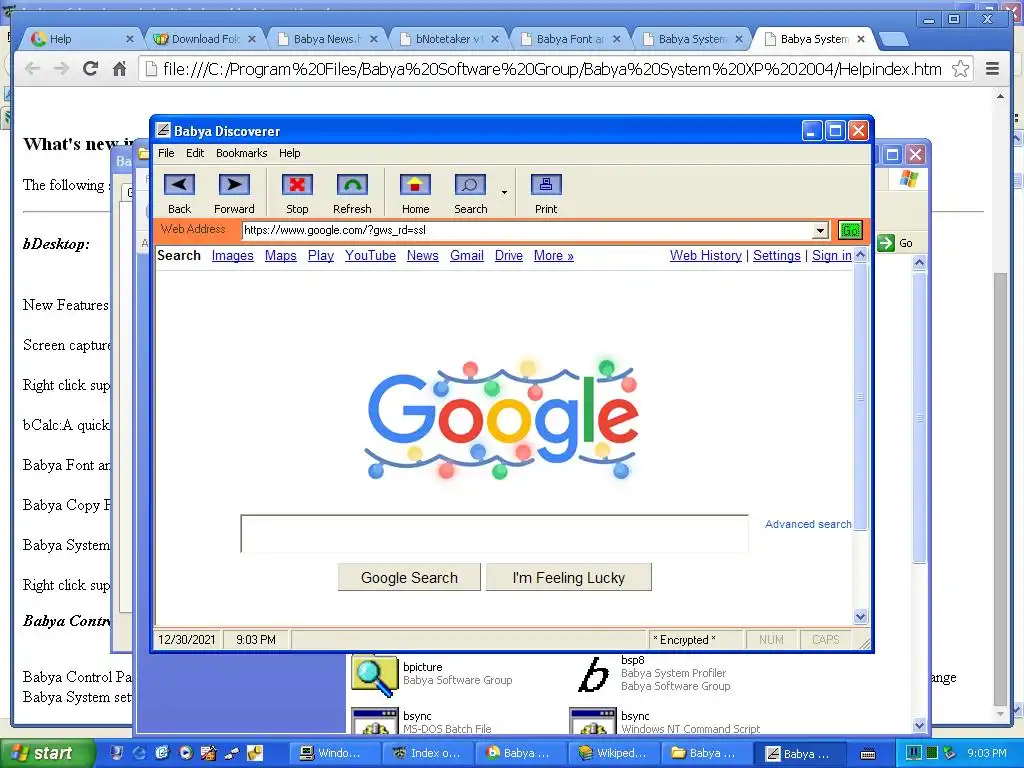The height and width of the screenshot is (768, 1024).
Task: Click the Google Settings link
Action: 776,255
